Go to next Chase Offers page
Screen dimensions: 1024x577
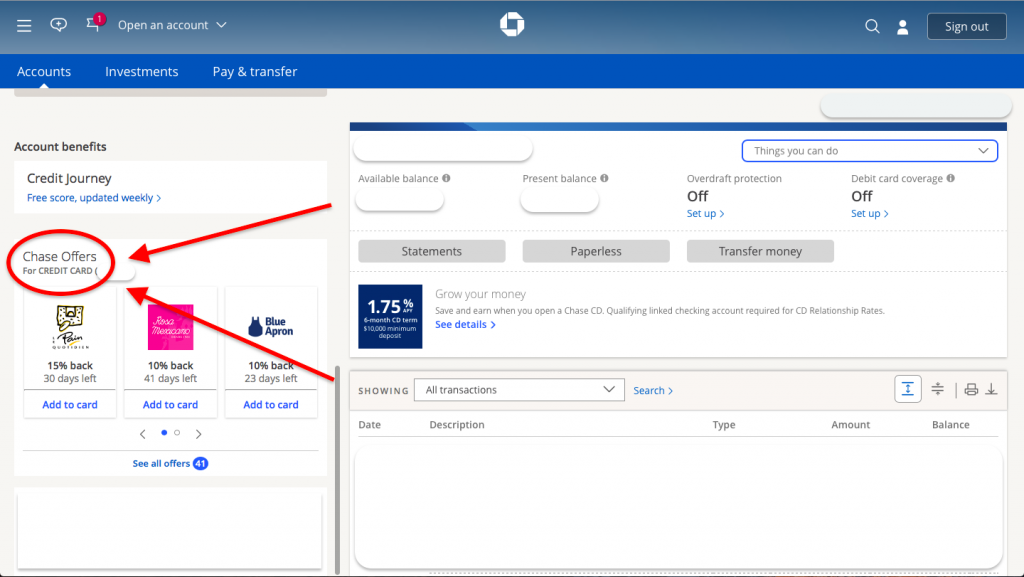[x=199, y=434]
